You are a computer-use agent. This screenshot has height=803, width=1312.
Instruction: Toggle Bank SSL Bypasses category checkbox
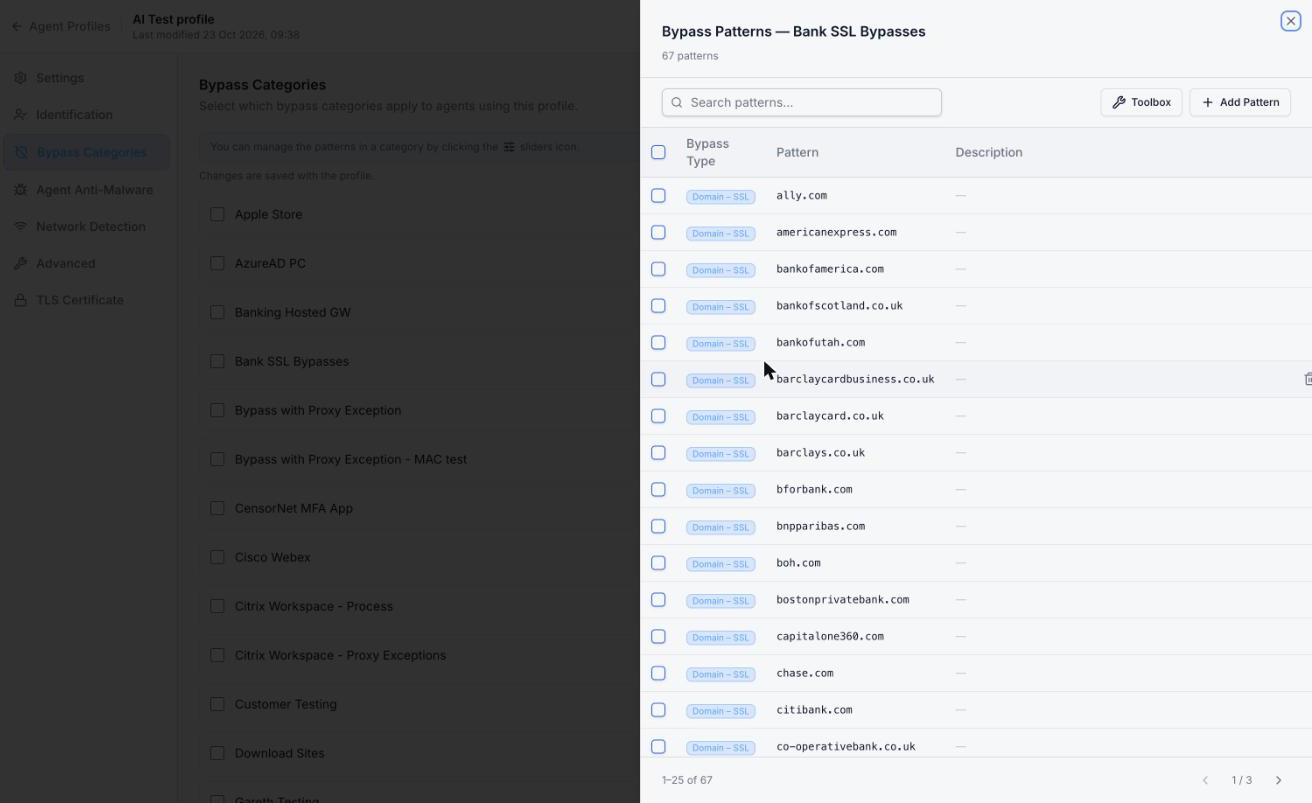217,361
